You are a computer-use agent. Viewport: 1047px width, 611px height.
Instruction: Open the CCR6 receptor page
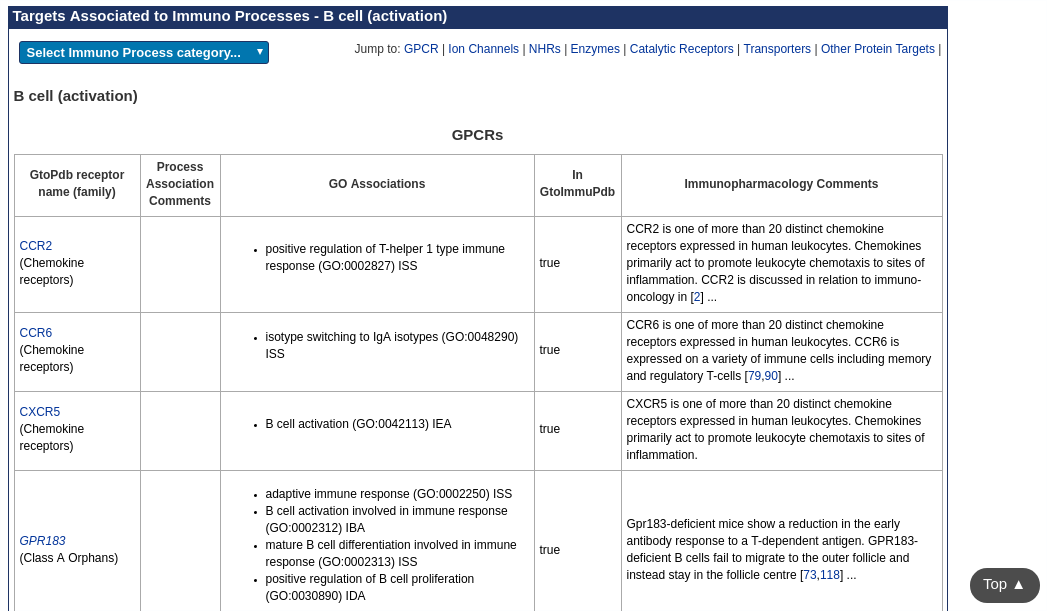(x=36, y=333)
